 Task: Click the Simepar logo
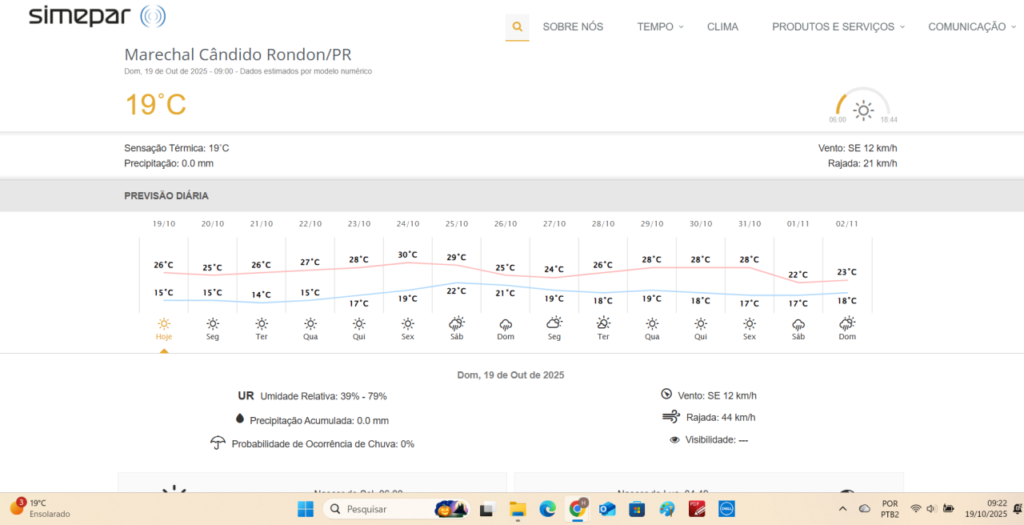pyautogui.click(x=97, y=16)
